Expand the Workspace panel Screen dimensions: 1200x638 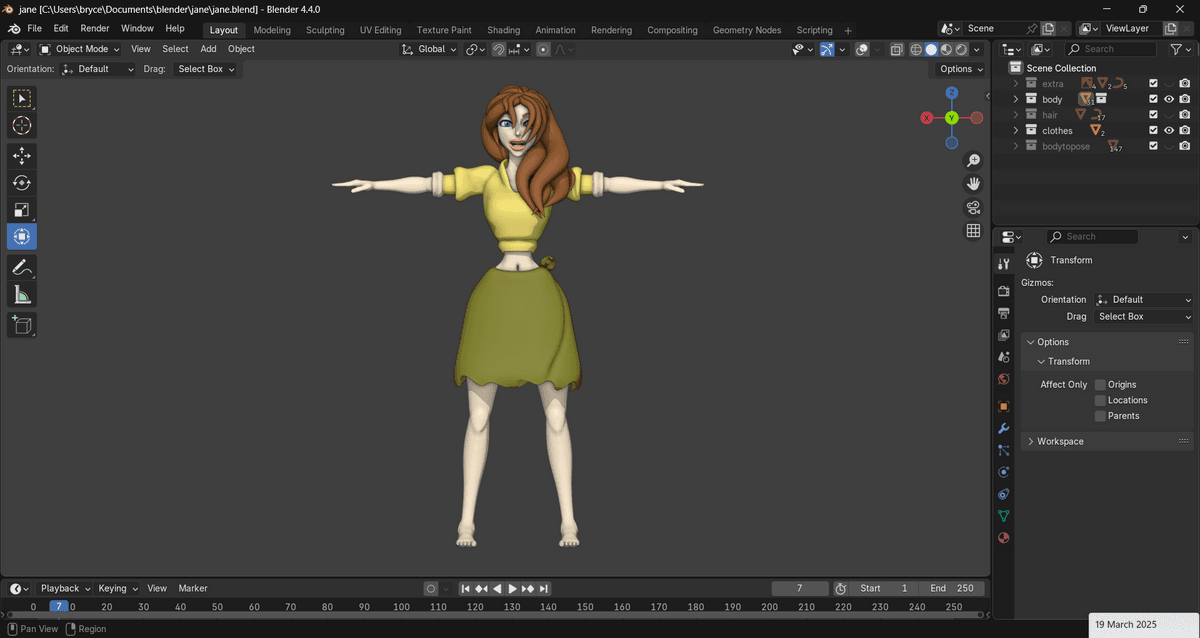click(1060, 441)
